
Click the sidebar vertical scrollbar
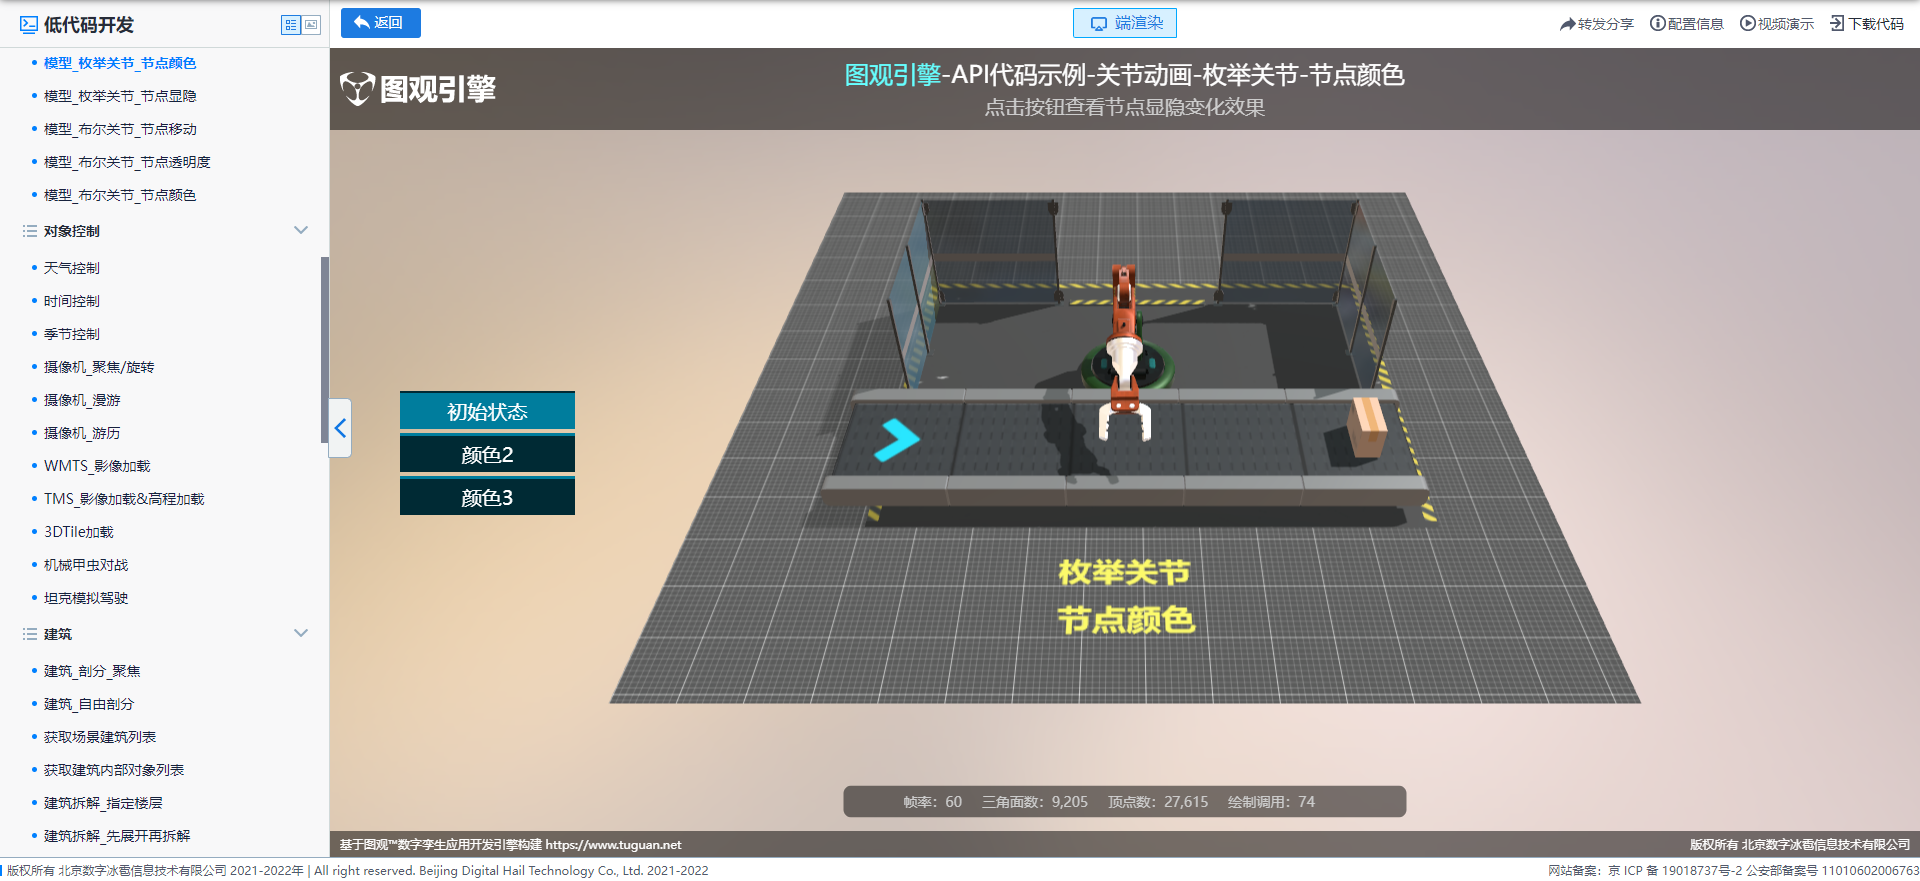coord(324,349)
